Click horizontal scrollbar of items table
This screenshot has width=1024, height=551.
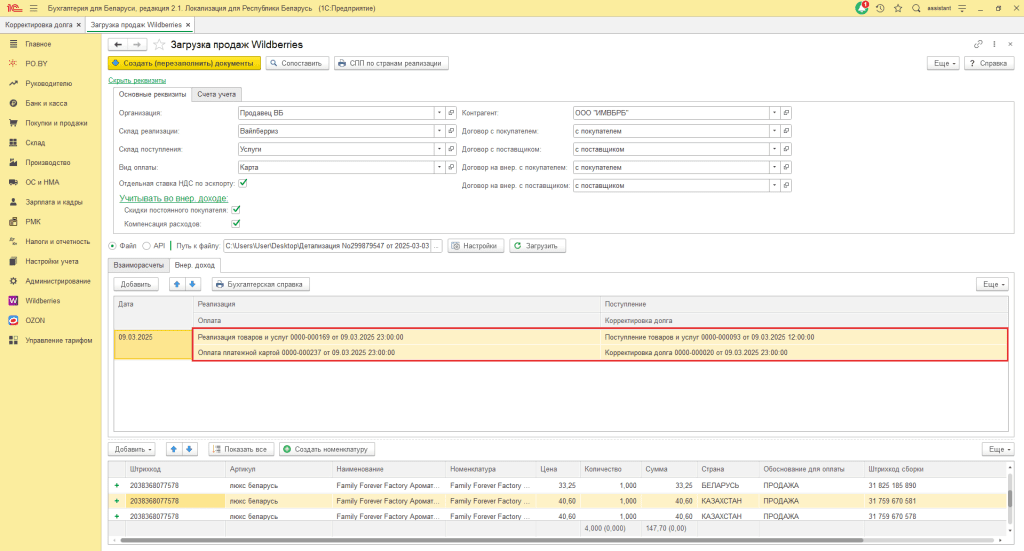(x=491, y=541)
